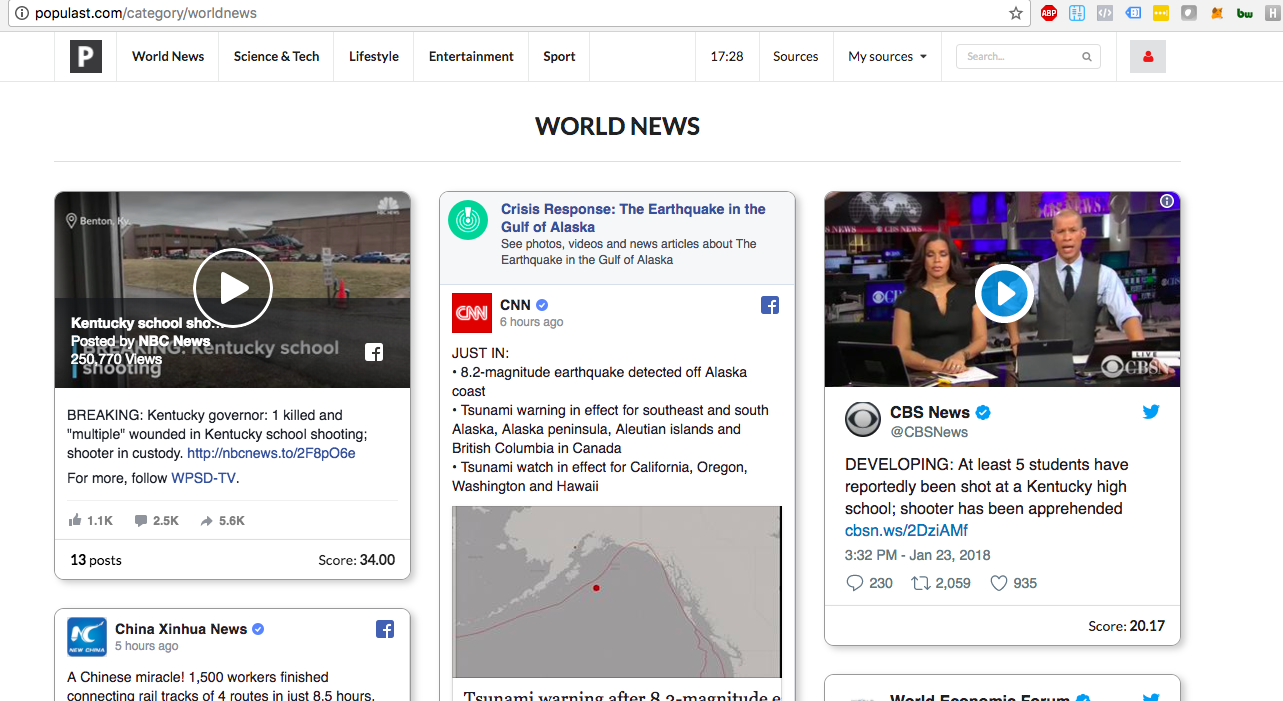Open the red user account icon
Screen dimensions: 1283x701
[1148, 57]
